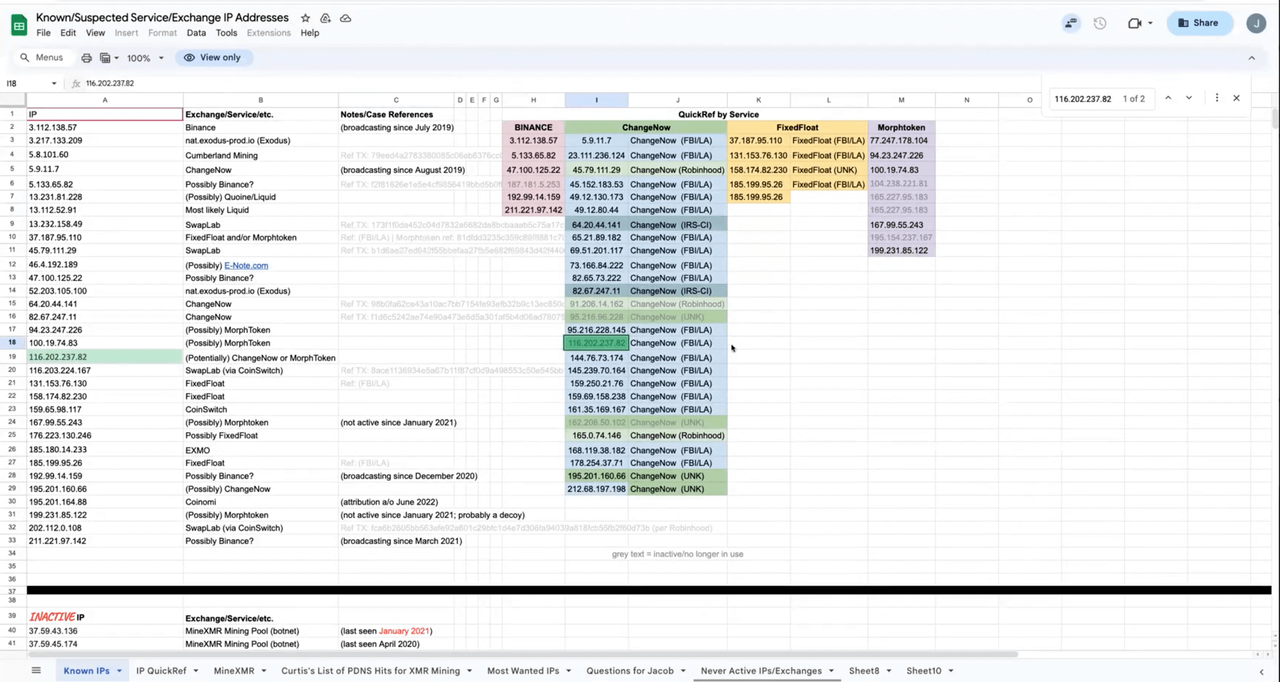Viewport: 1280px width, 682px height.
Task: Select cell A19 containing 116.202.237.82
Action: pos(104,357)
